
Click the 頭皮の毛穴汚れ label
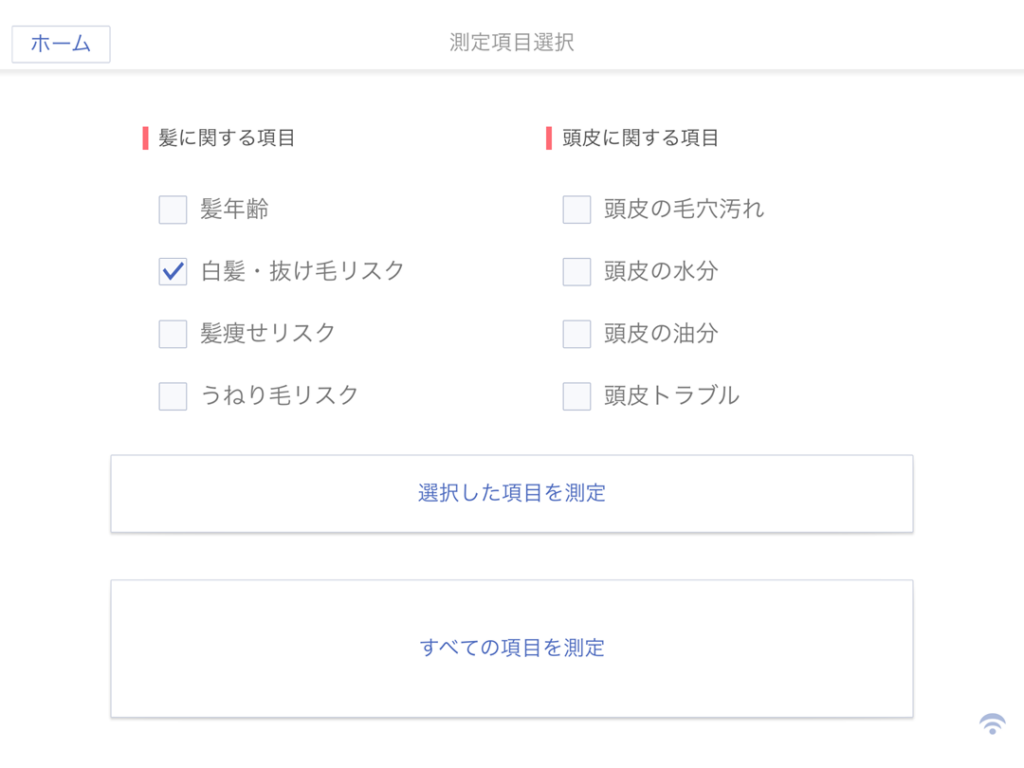pyautogui.click(x=684, y=210)
